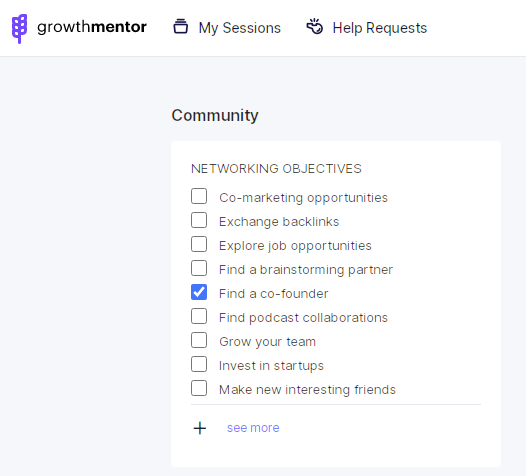Expand the list with see more link
Image resolution: width=526 pixels, height=476 pixels.
tap(253, 428)
